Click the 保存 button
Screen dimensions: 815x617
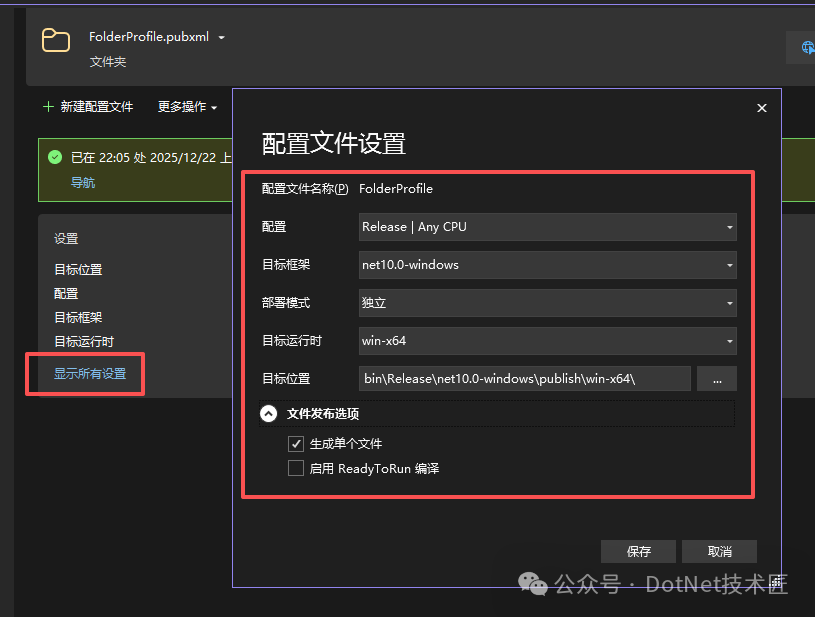638,551
